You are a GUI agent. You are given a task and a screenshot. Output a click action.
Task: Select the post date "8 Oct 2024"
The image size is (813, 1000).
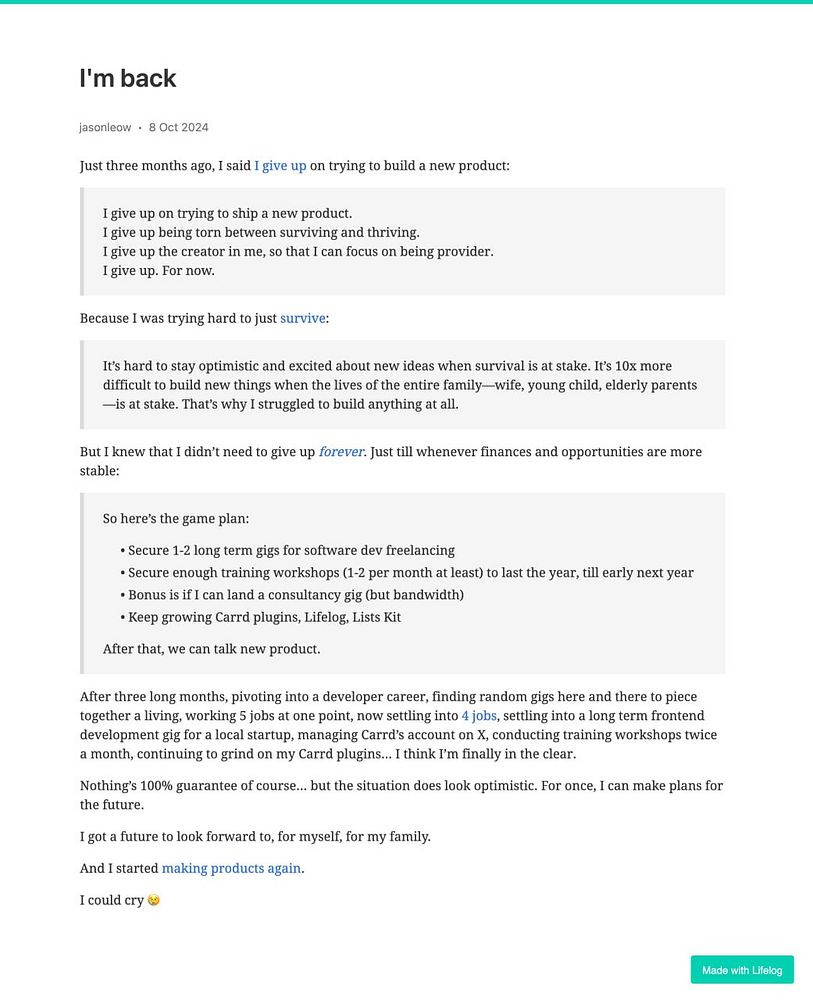pyautogui.click(x=179, y=128)
